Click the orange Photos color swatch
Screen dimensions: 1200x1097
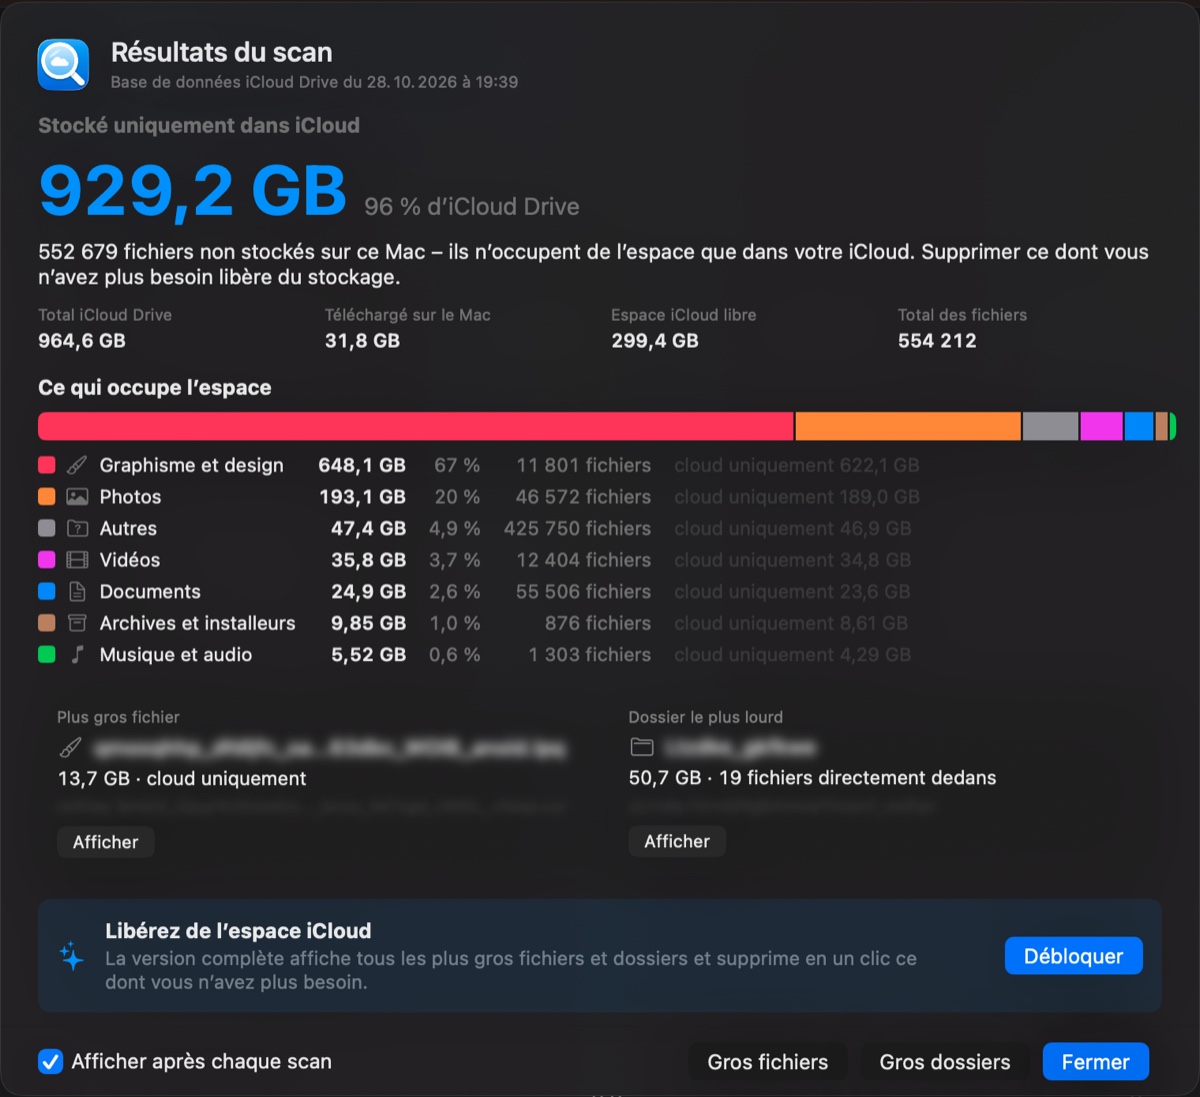tap(47, 497)
